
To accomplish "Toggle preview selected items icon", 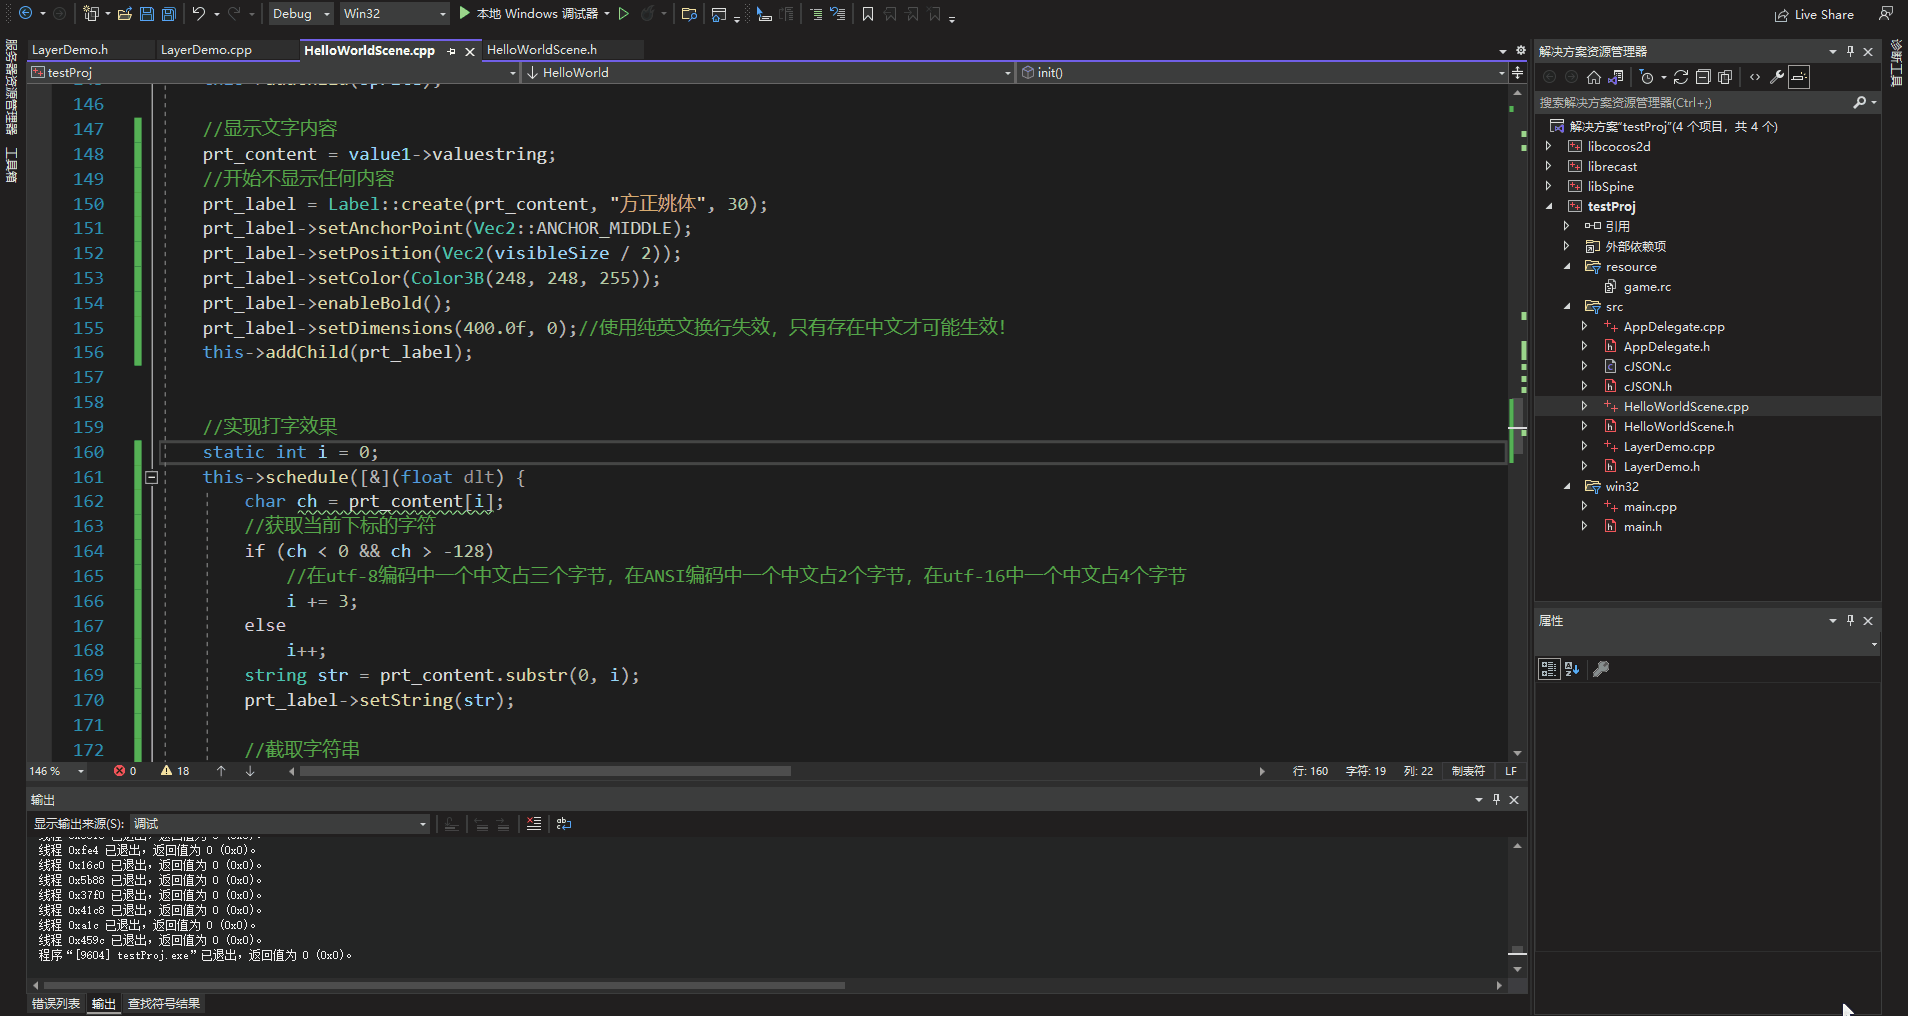I will [x=1799, y=77].
